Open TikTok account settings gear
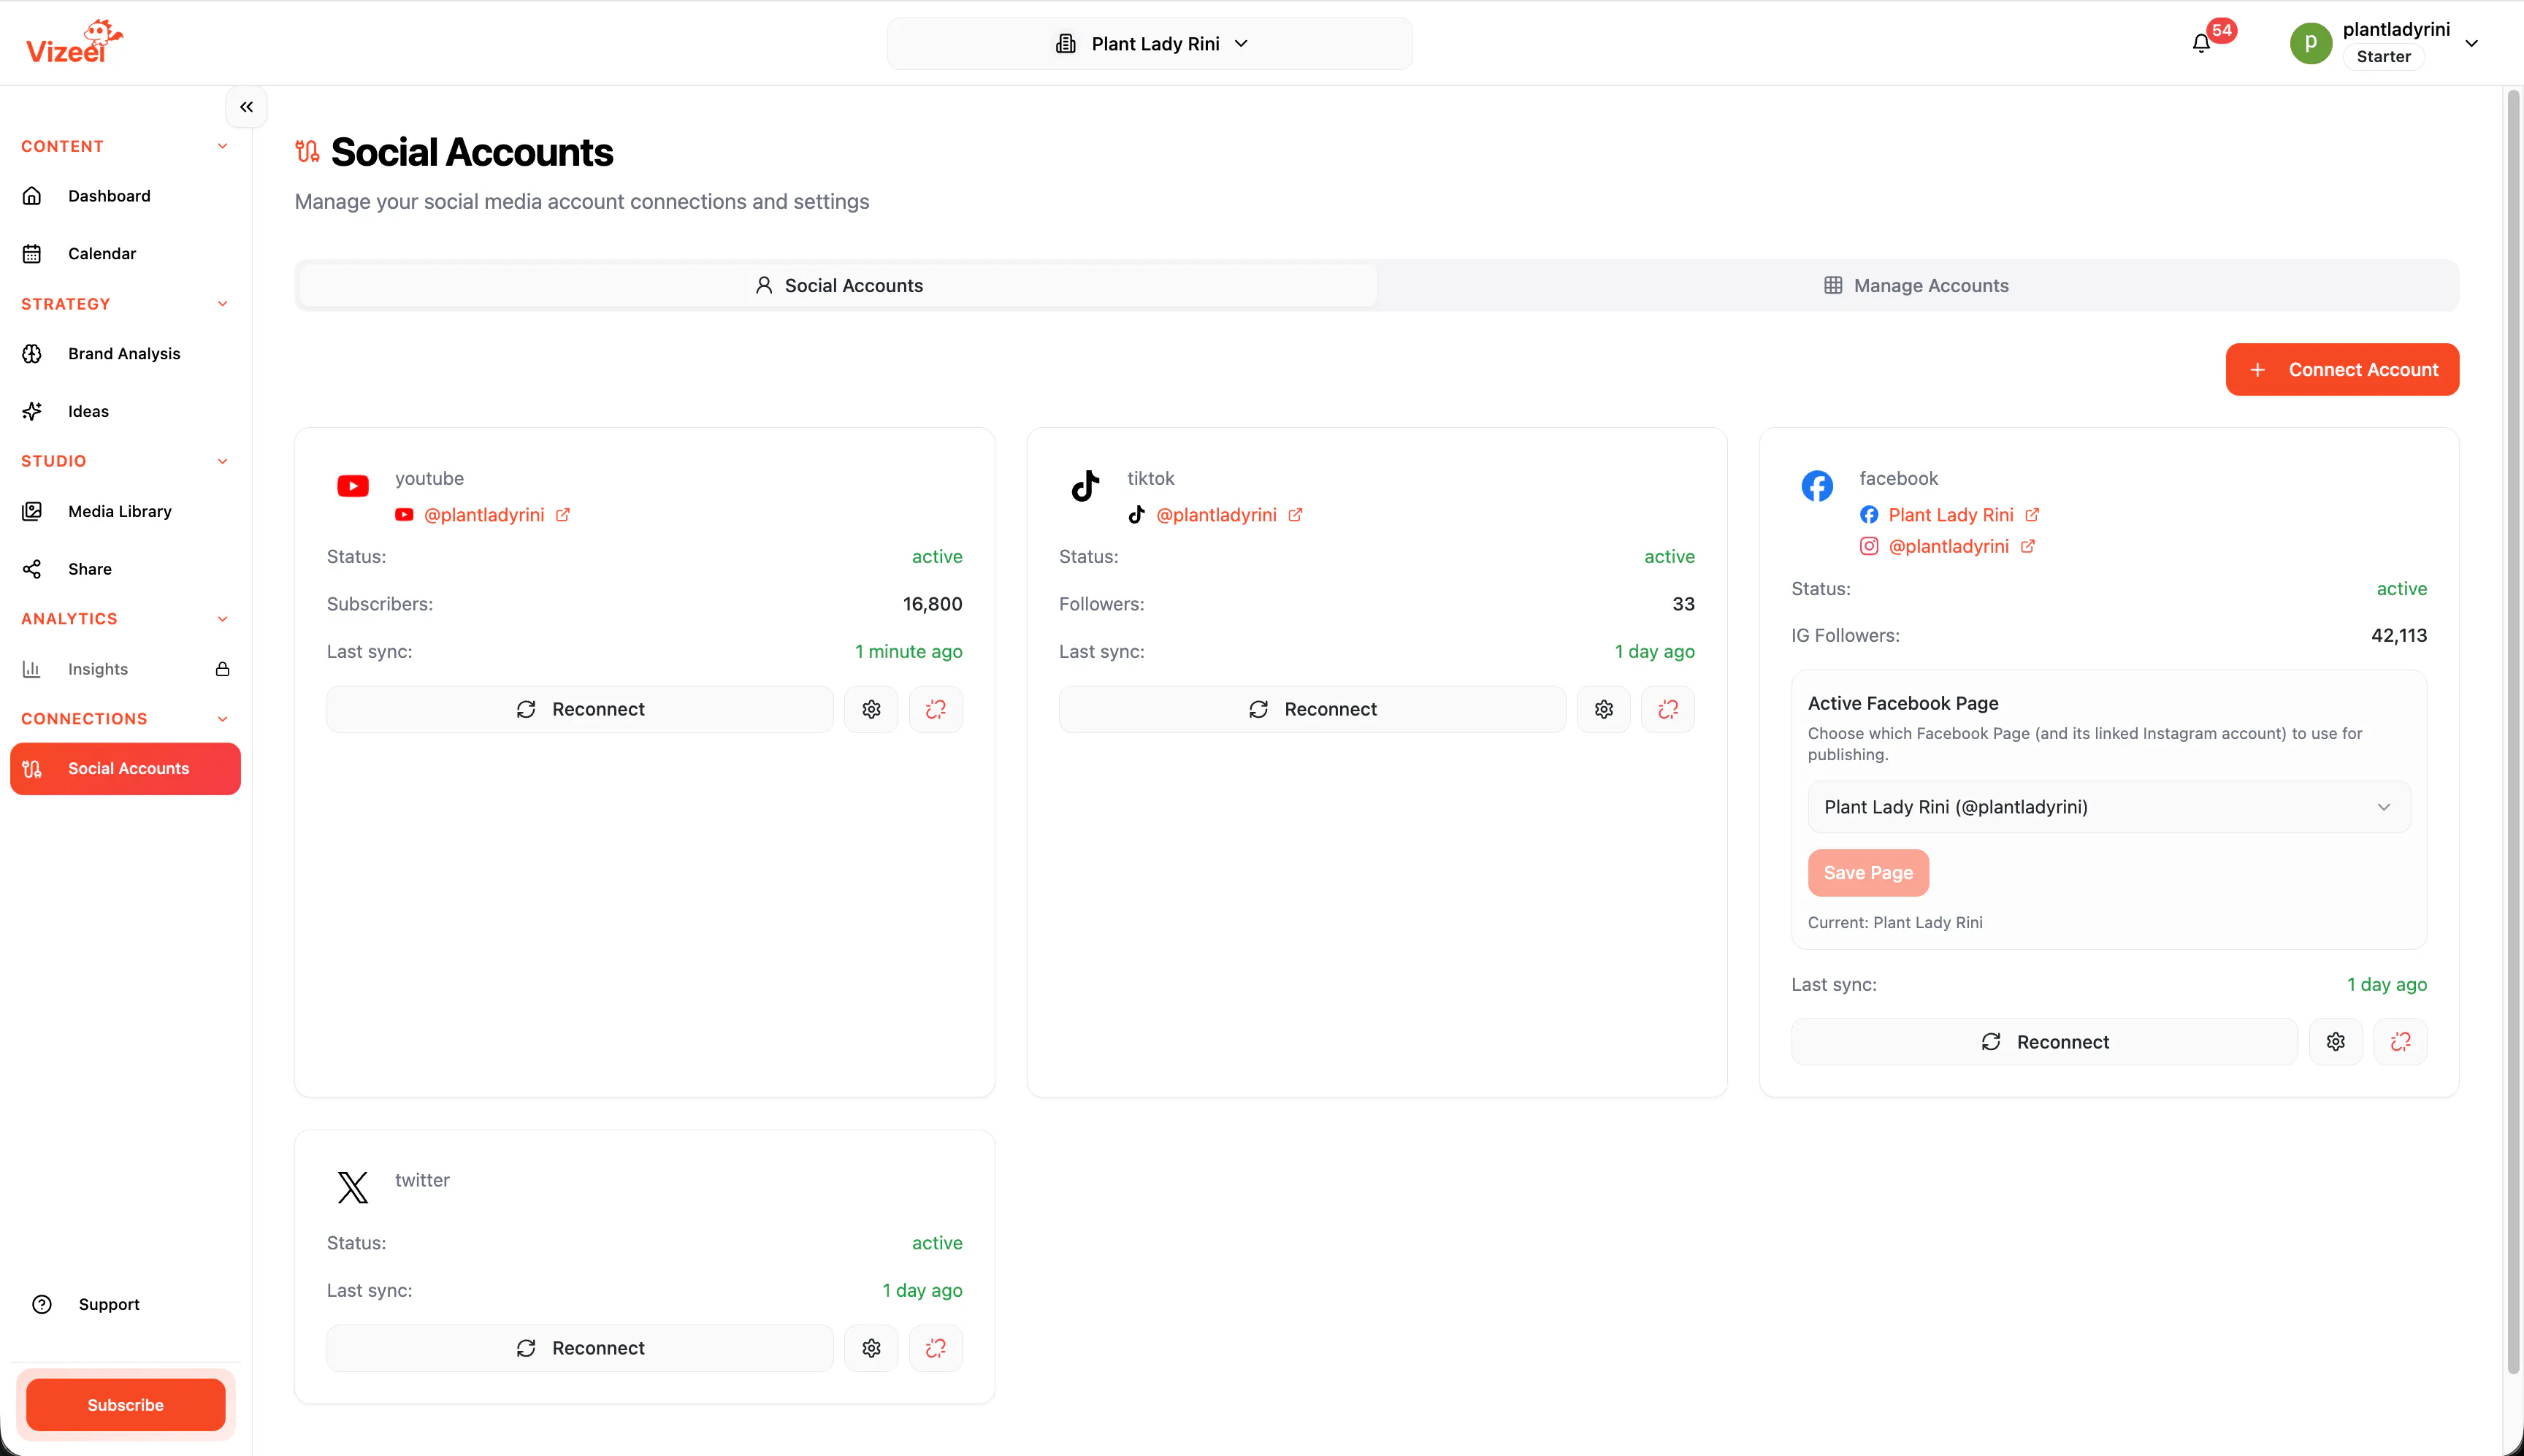Viewport: 2524px width, 1456px height. [1604, 709]
